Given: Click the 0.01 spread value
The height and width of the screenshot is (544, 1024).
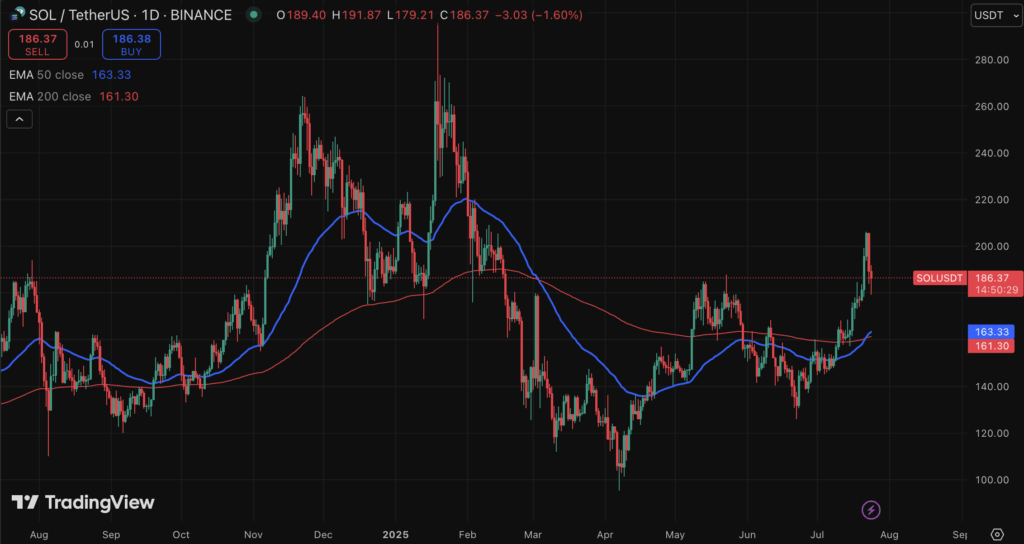Looking at the screenshot, I should tap(84, 44).
